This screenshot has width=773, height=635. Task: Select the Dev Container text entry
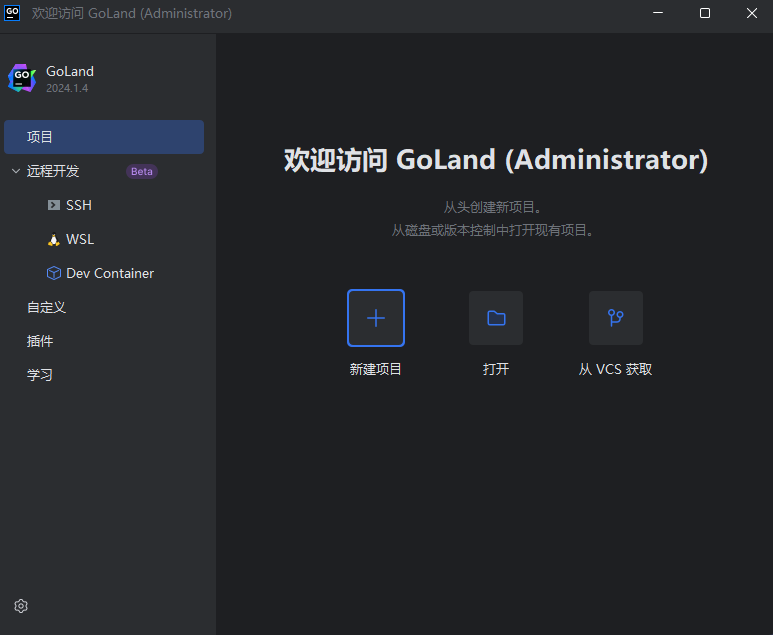click(110, 273)
